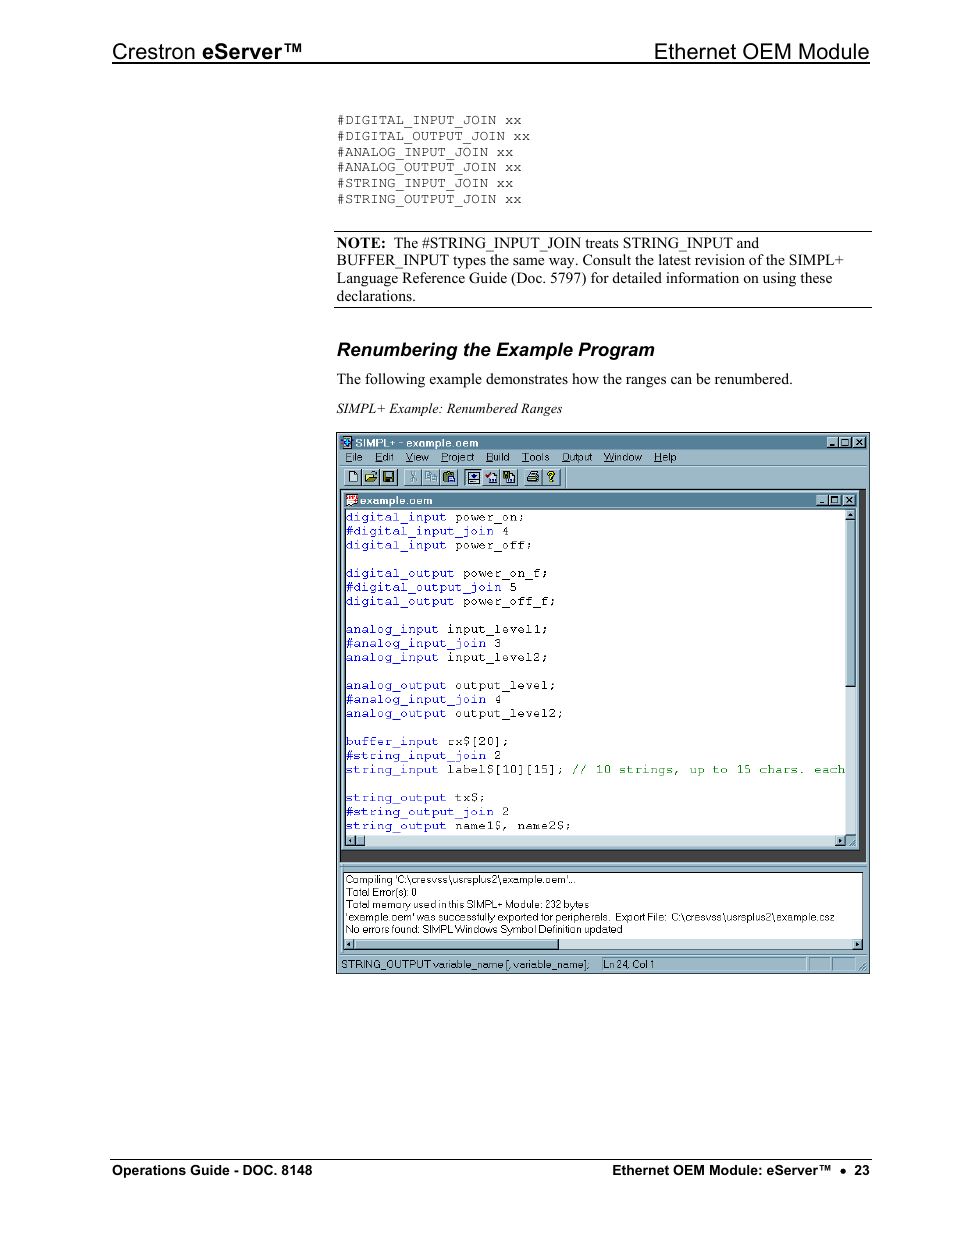Click the '#analog_input_join 3' line
This screenshot has width=954, height=1235.
point(424,643)
